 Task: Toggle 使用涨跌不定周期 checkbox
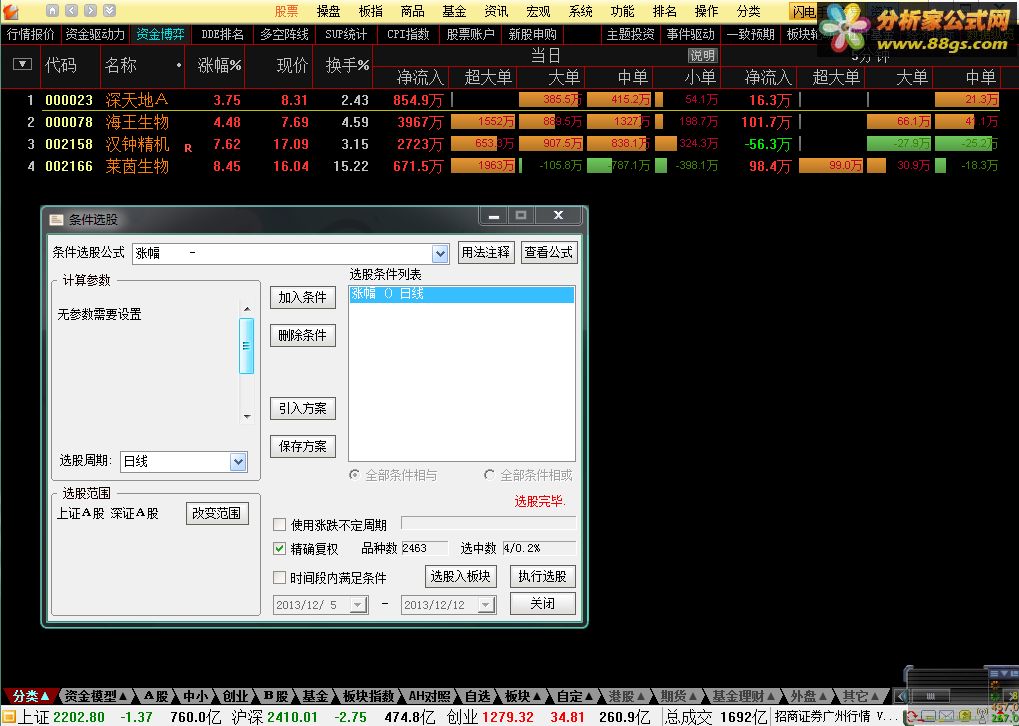(279, 525)
